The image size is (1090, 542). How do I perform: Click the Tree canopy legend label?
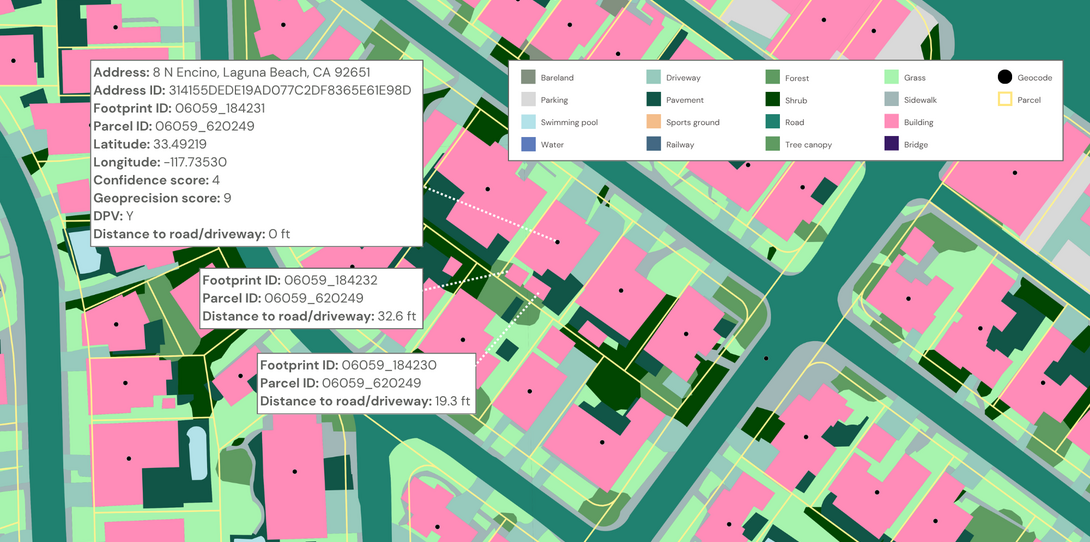[x=808, y=145]
